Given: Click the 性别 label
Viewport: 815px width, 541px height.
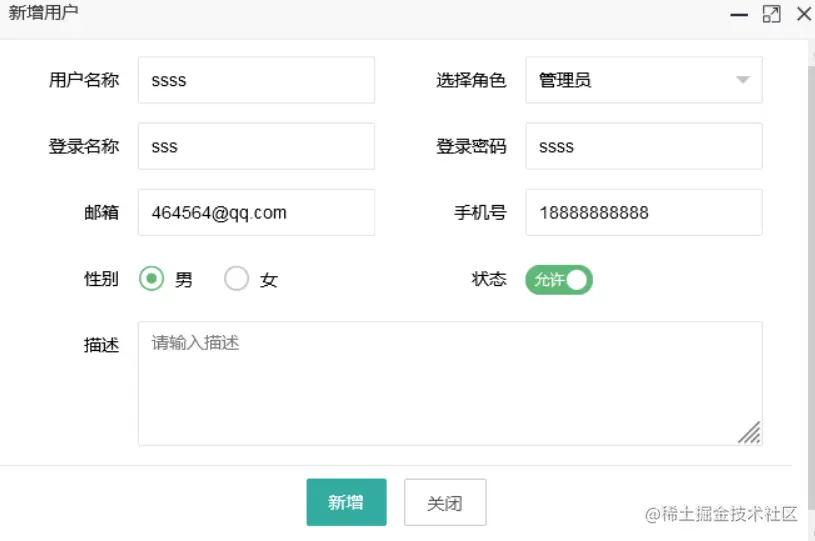Looking at the screenshot, I should 101,279.
